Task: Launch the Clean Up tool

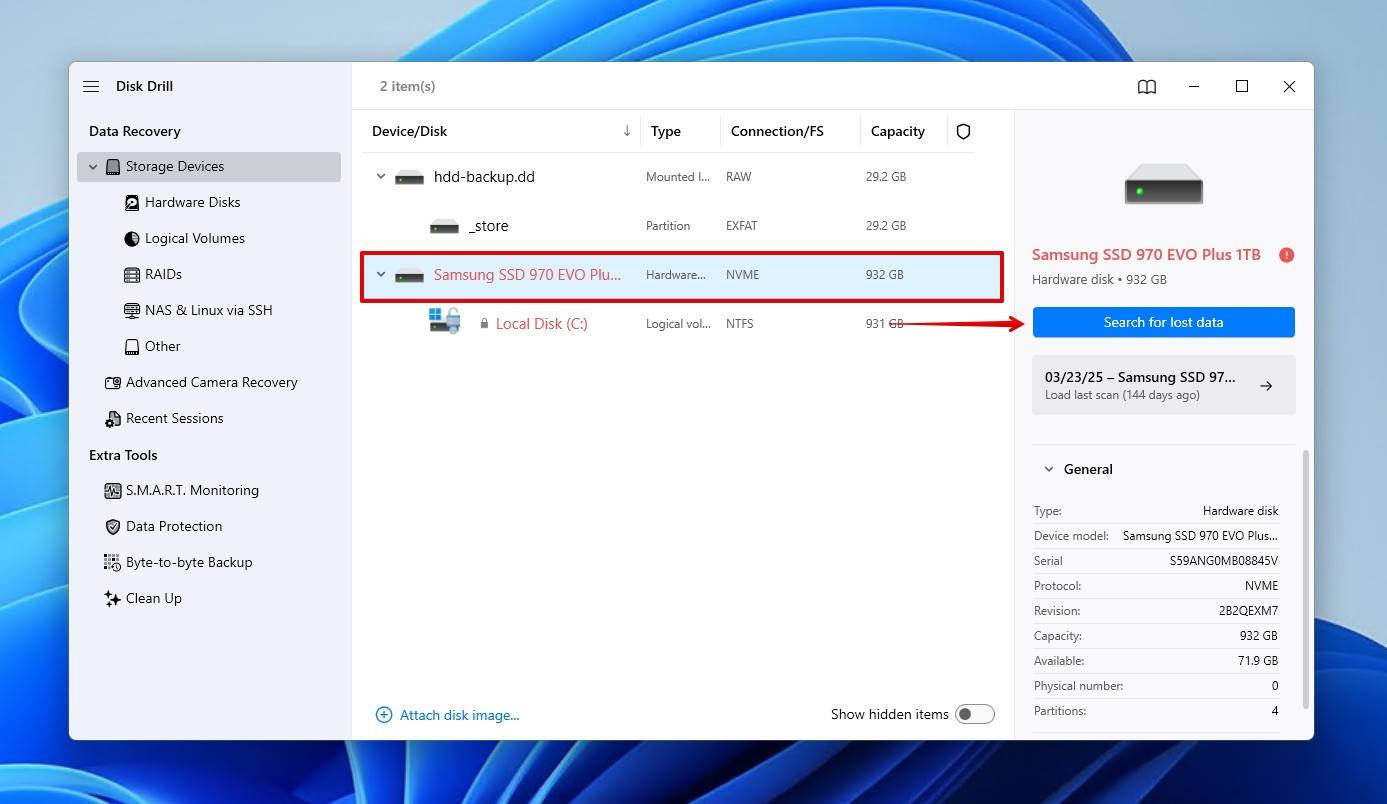Action: click(x=154, y=598)
